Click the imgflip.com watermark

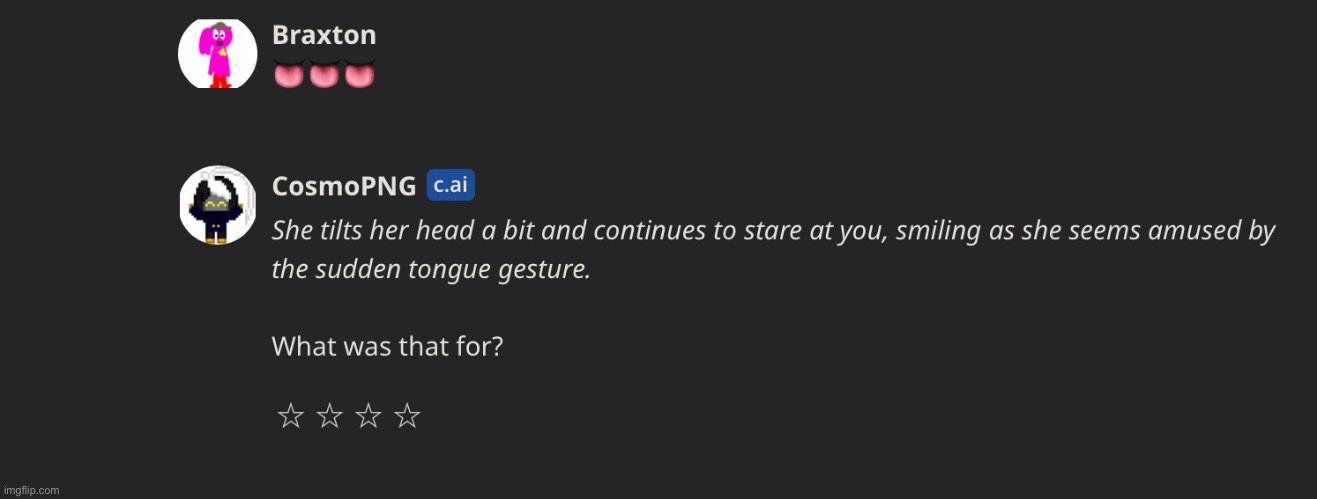pyautogui.click(x=31, y=490)
